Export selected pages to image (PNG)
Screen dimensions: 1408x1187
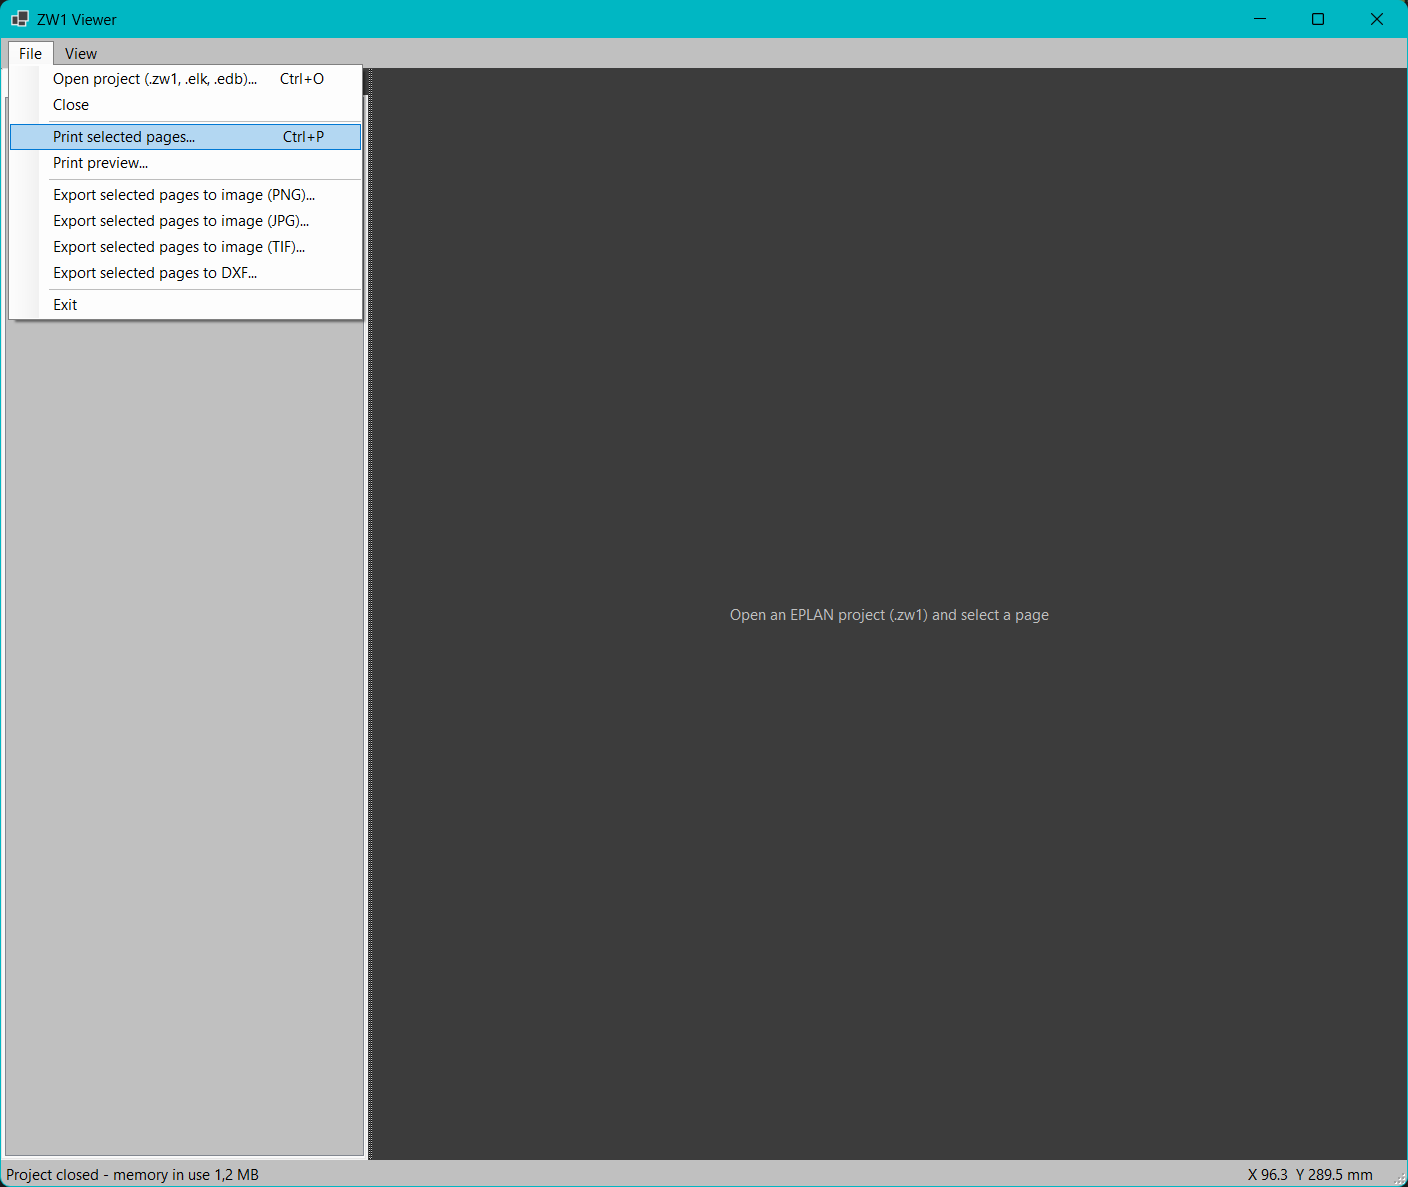pos(186,195)
